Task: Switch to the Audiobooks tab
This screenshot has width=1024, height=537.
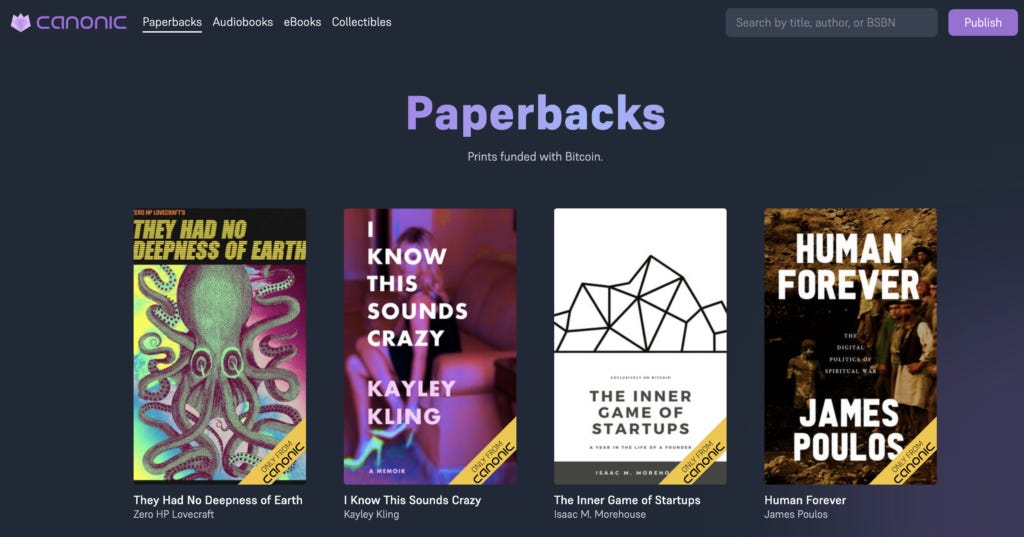Action: (242, 22)
